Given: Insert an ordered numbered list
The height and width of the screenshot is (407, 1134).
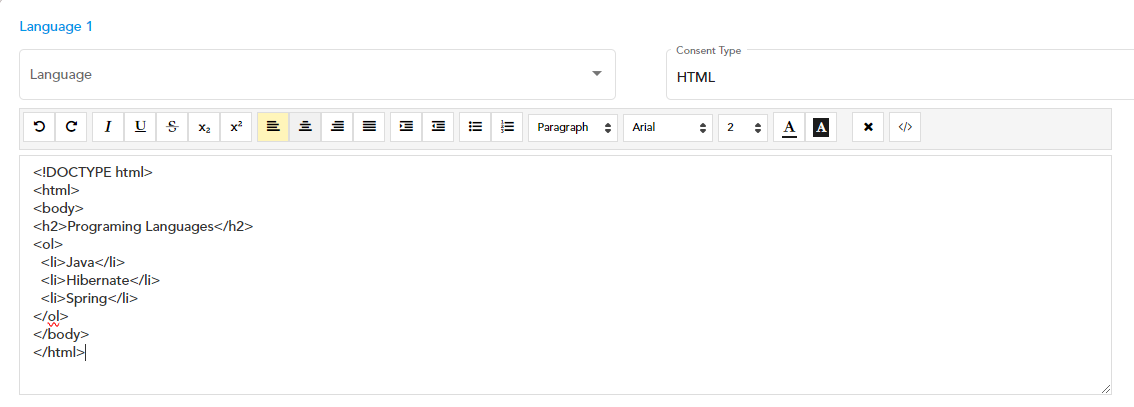Looking at the screenshot, I should pos(507,127).
